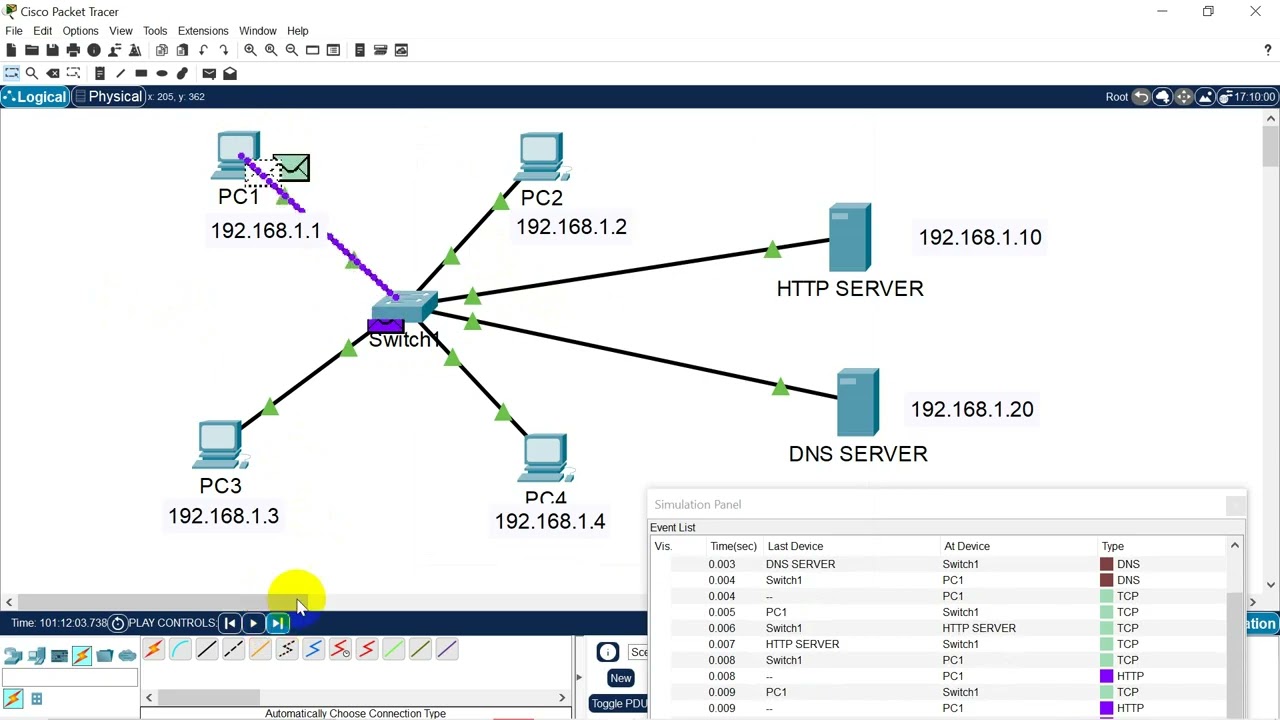Choose the Draw Rectangle tool
The height and width of the screenshot is (720, 1280).
click(141, 73)
